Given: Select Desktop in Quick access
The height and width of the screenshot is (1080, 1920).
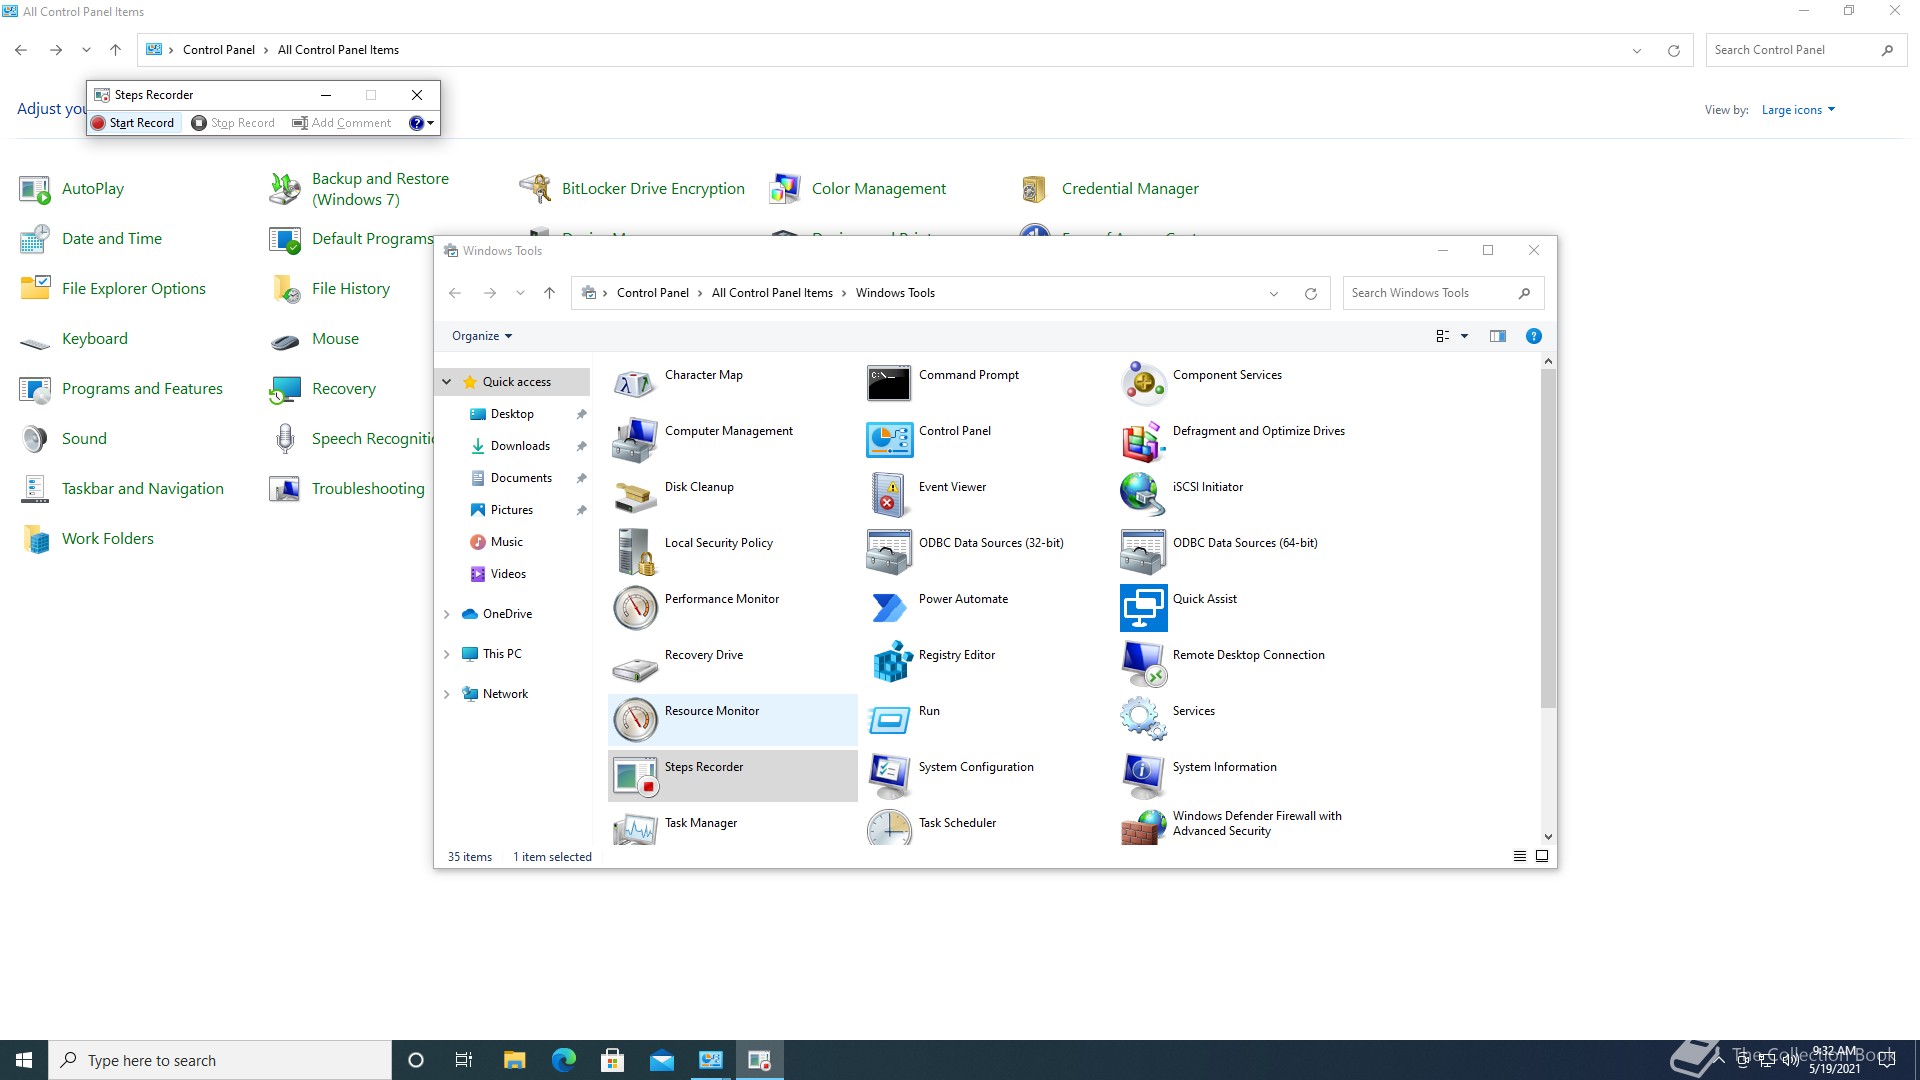Looking at the screenshot, I should click(x=513, y=414).
